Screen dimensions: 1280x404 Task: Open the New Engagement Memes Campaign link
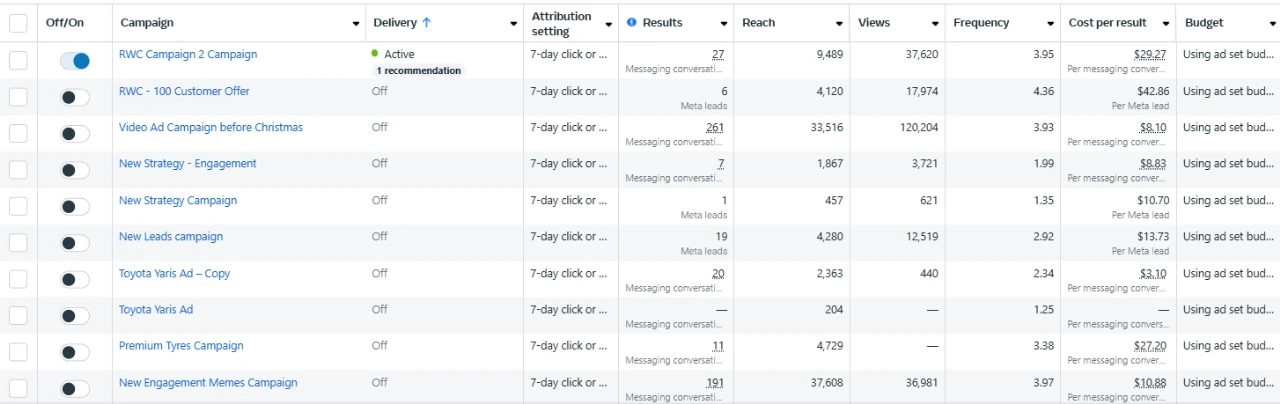[x=208, y=383]
